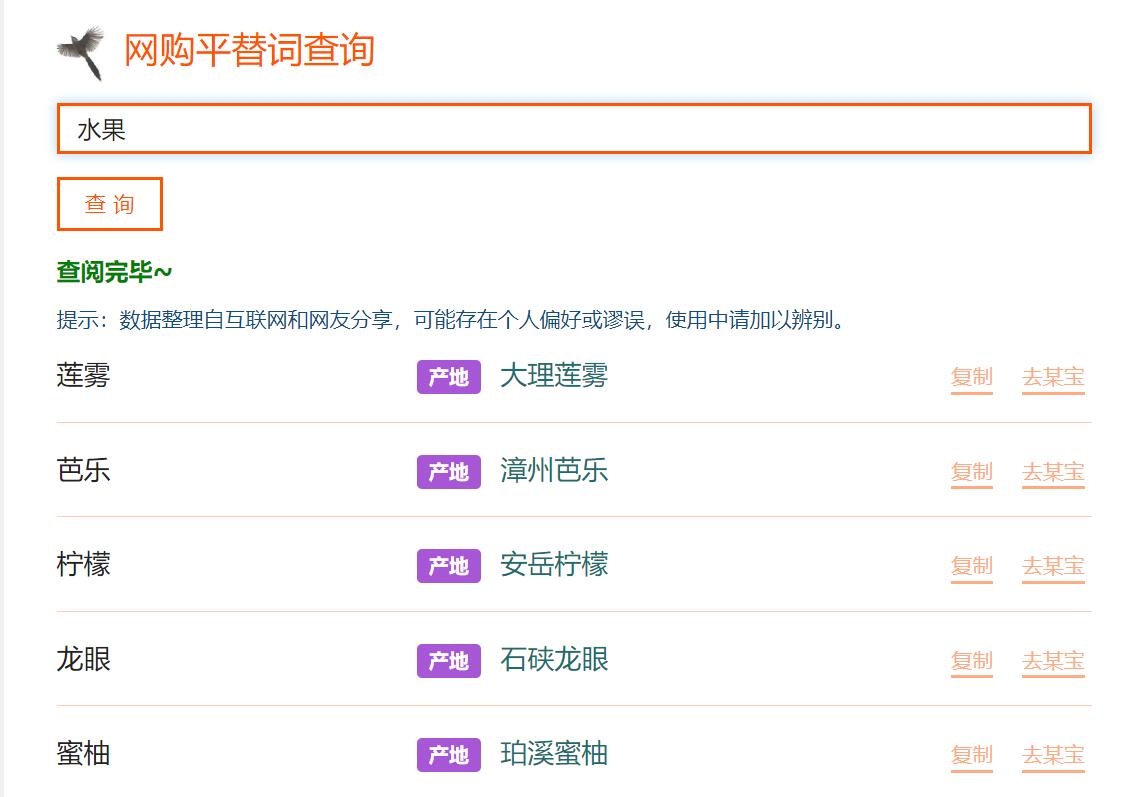Click the 产地 tag beside 漳州芭乐
Viewport: 1126px width, 797px height.
(x=448, y=471)
